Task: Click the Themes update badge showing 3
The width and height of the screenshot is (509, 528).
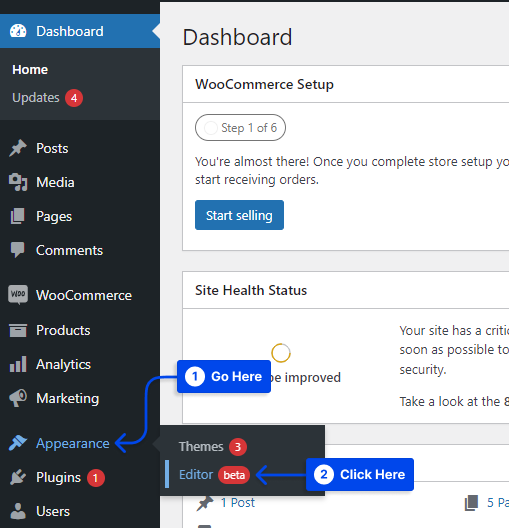Action: click(x=238, y=447)
